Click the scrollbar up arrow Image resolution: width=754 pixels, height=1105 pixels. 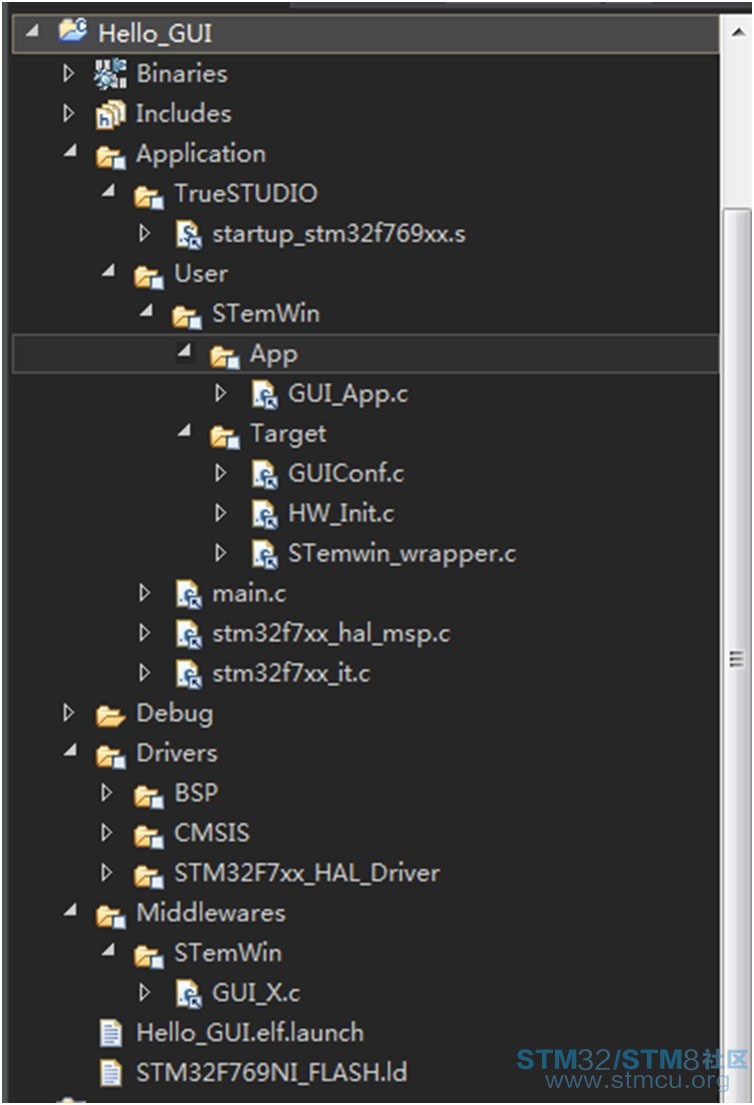[x=738, y=32]
